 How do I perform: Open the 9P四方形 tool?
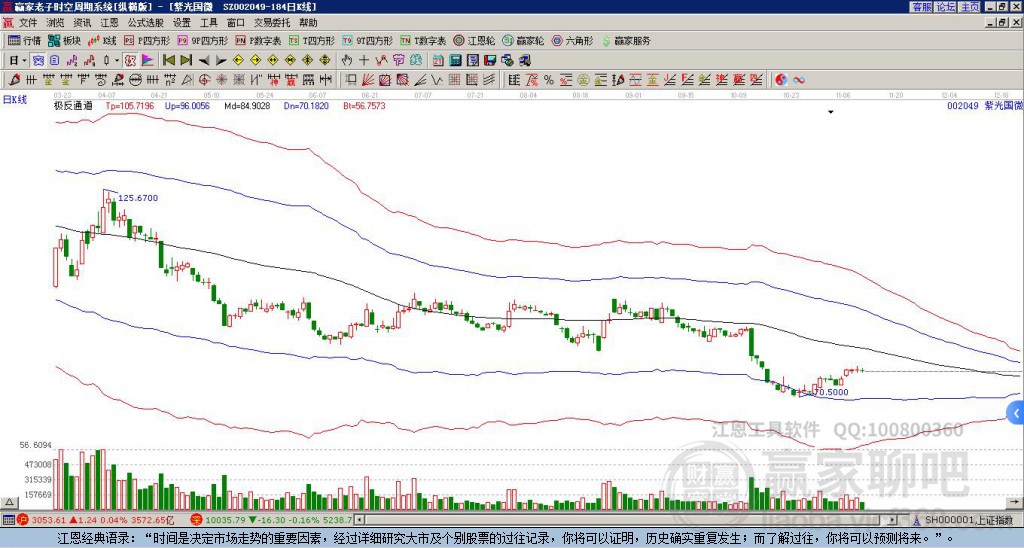[x=202, y=40]
